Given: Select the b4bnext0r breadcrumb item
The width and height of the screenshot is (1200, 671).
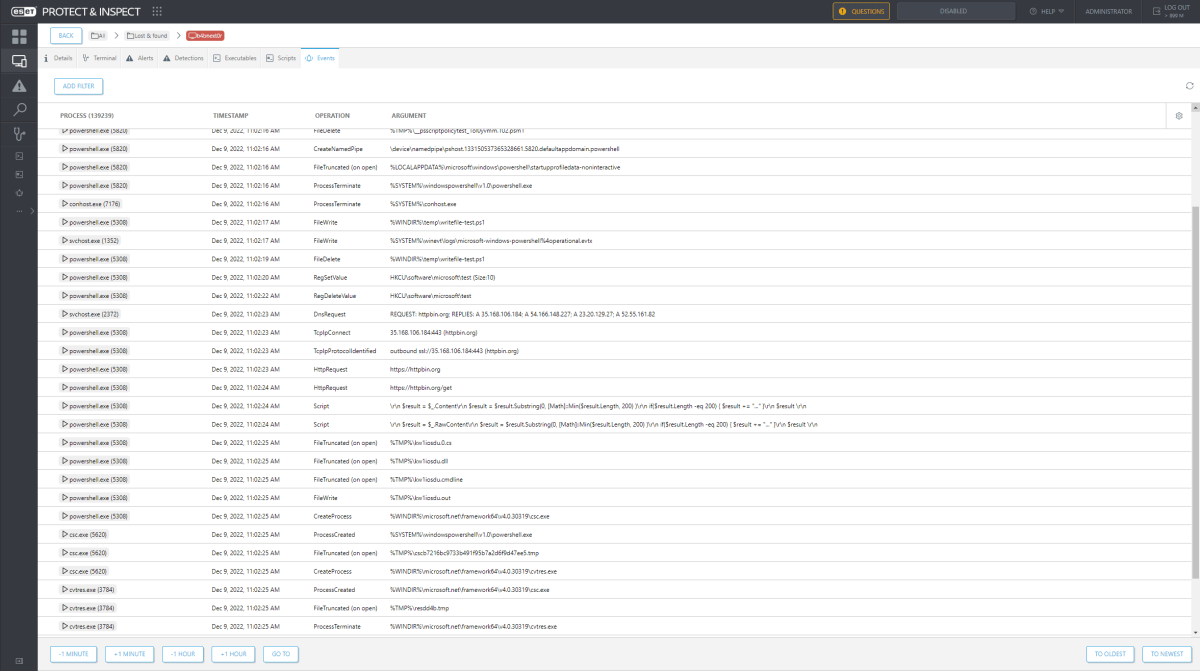Looking at the screenshot, I should point(206,33).
